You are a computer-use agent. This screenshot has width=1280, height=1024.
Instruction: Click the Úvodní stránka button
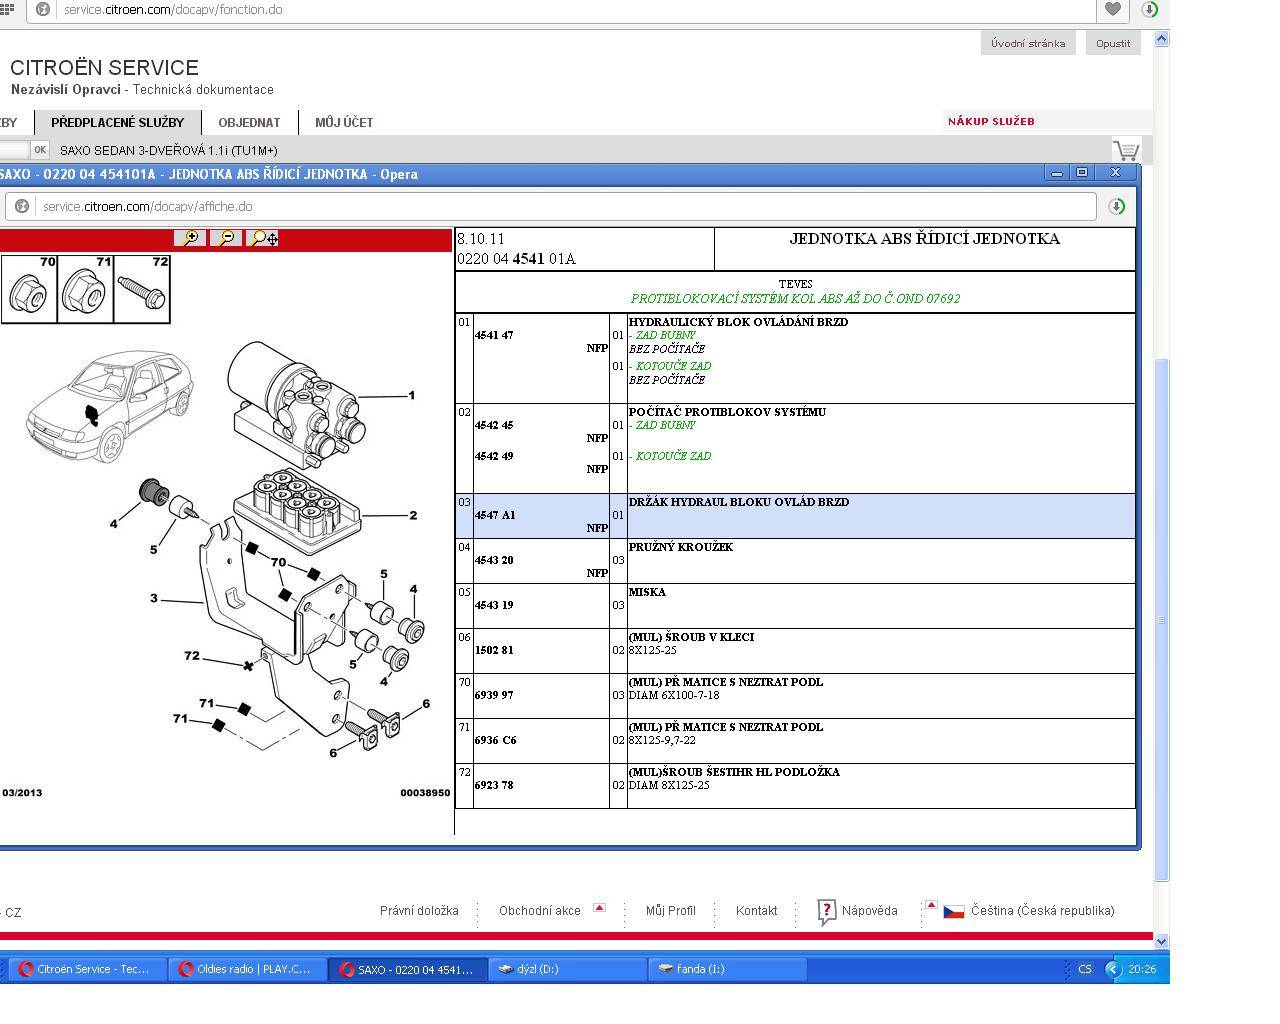point(1028,43)
